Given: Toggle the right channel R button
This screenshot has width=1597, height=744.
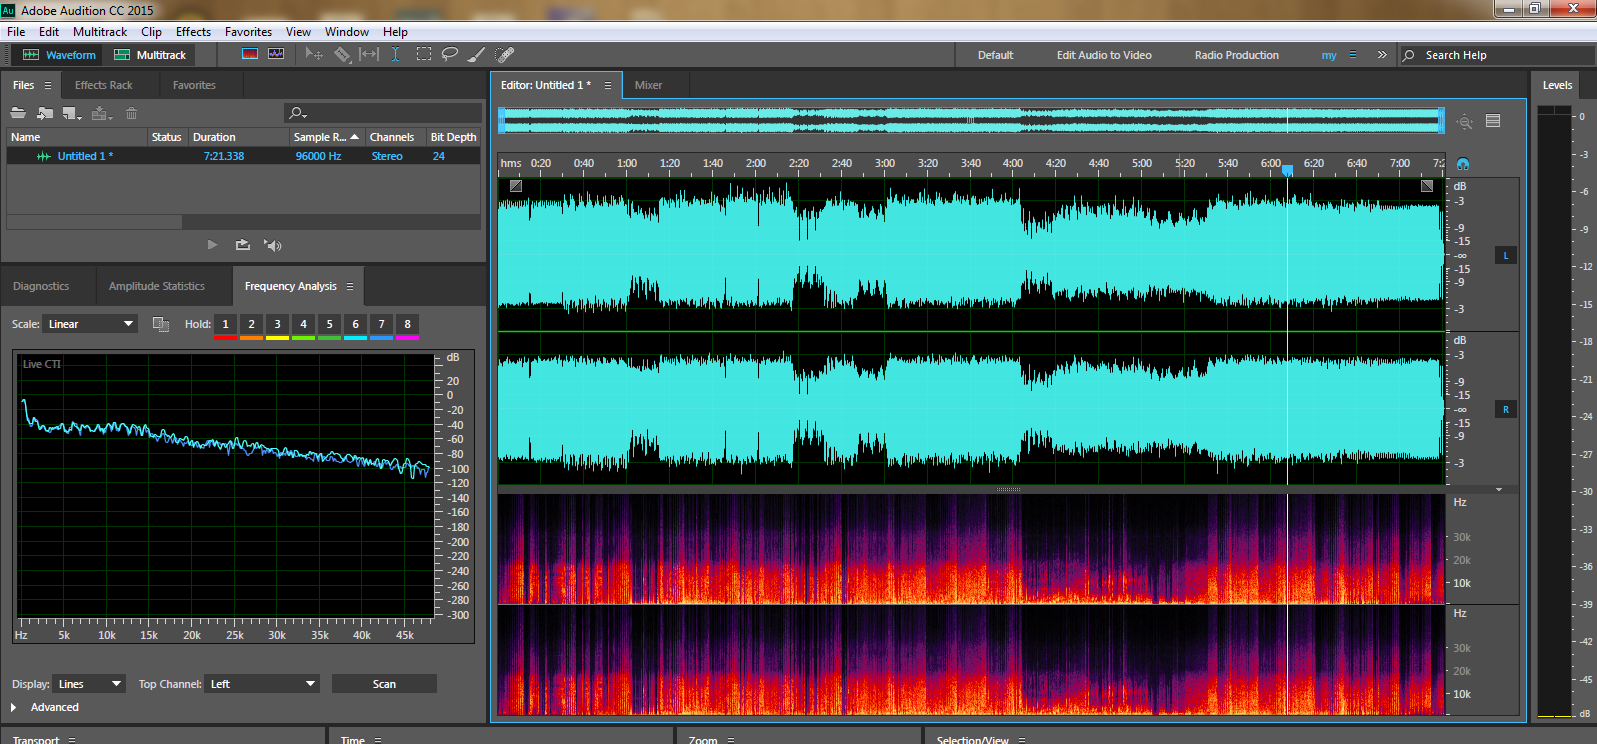Looking at the screenshot, I should 1505,410.
